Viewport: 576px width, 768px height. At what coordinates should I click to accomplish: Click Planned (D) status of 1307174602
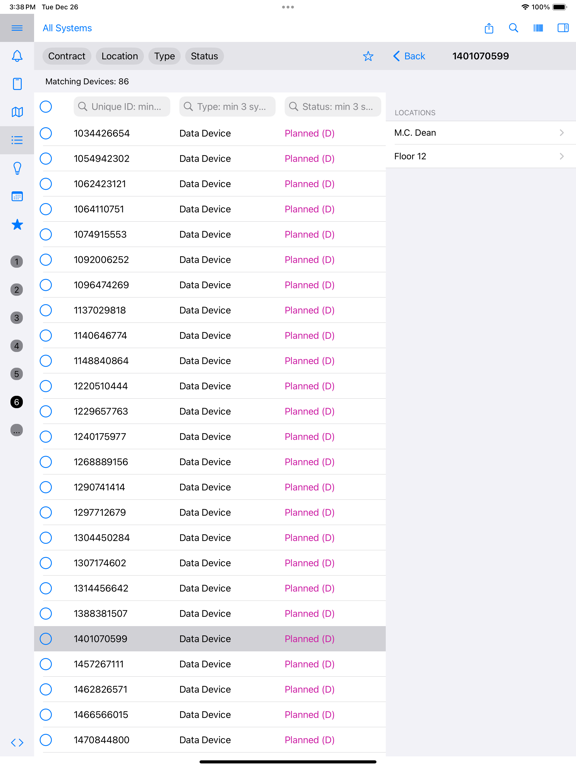click(x=310, y=563)
